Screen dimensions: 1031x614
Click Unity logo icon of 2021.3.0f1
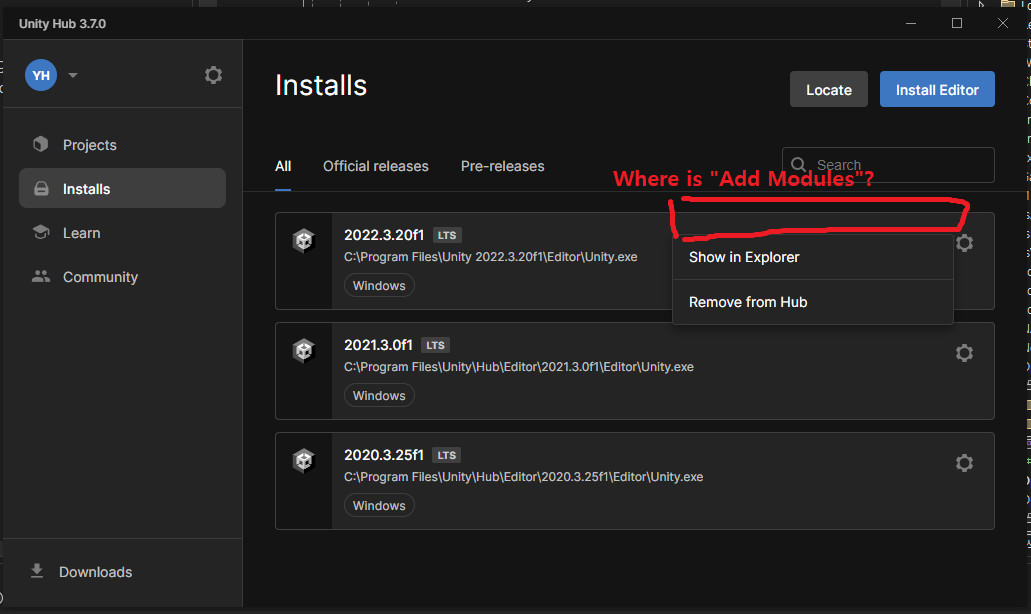pyautogui.click(x=304, y=350)
